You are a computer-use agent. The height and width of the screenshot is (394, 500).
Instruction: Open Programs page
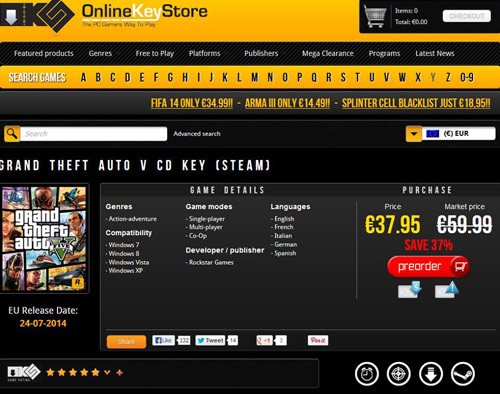point(384,53)
